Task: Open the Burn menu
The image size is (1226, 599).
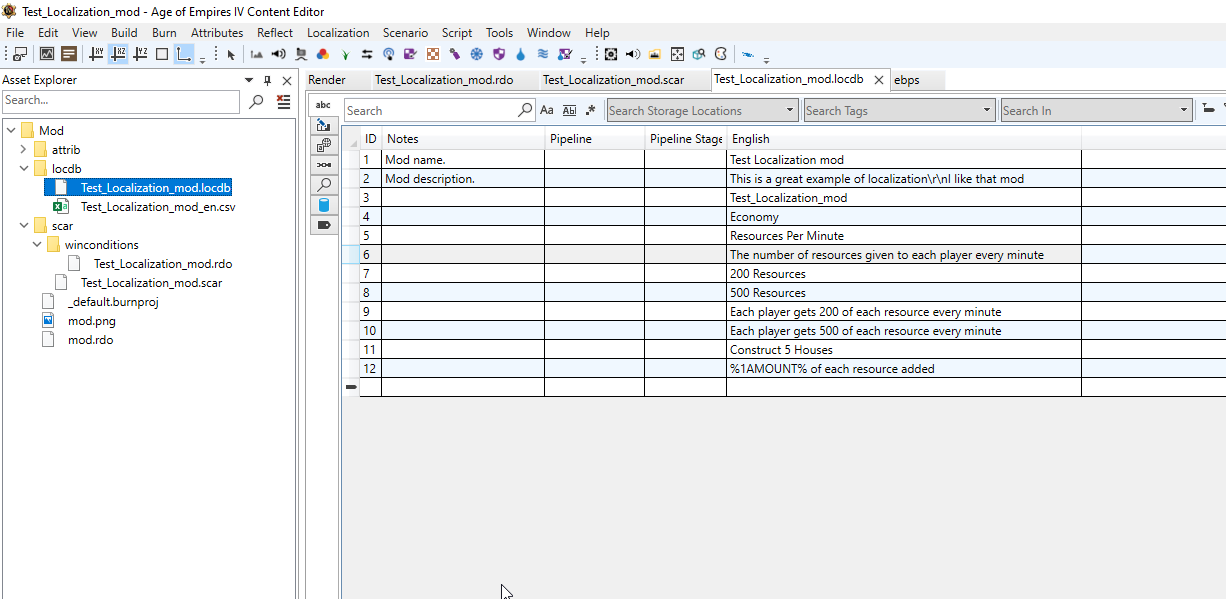Action: tap(164, 33)
